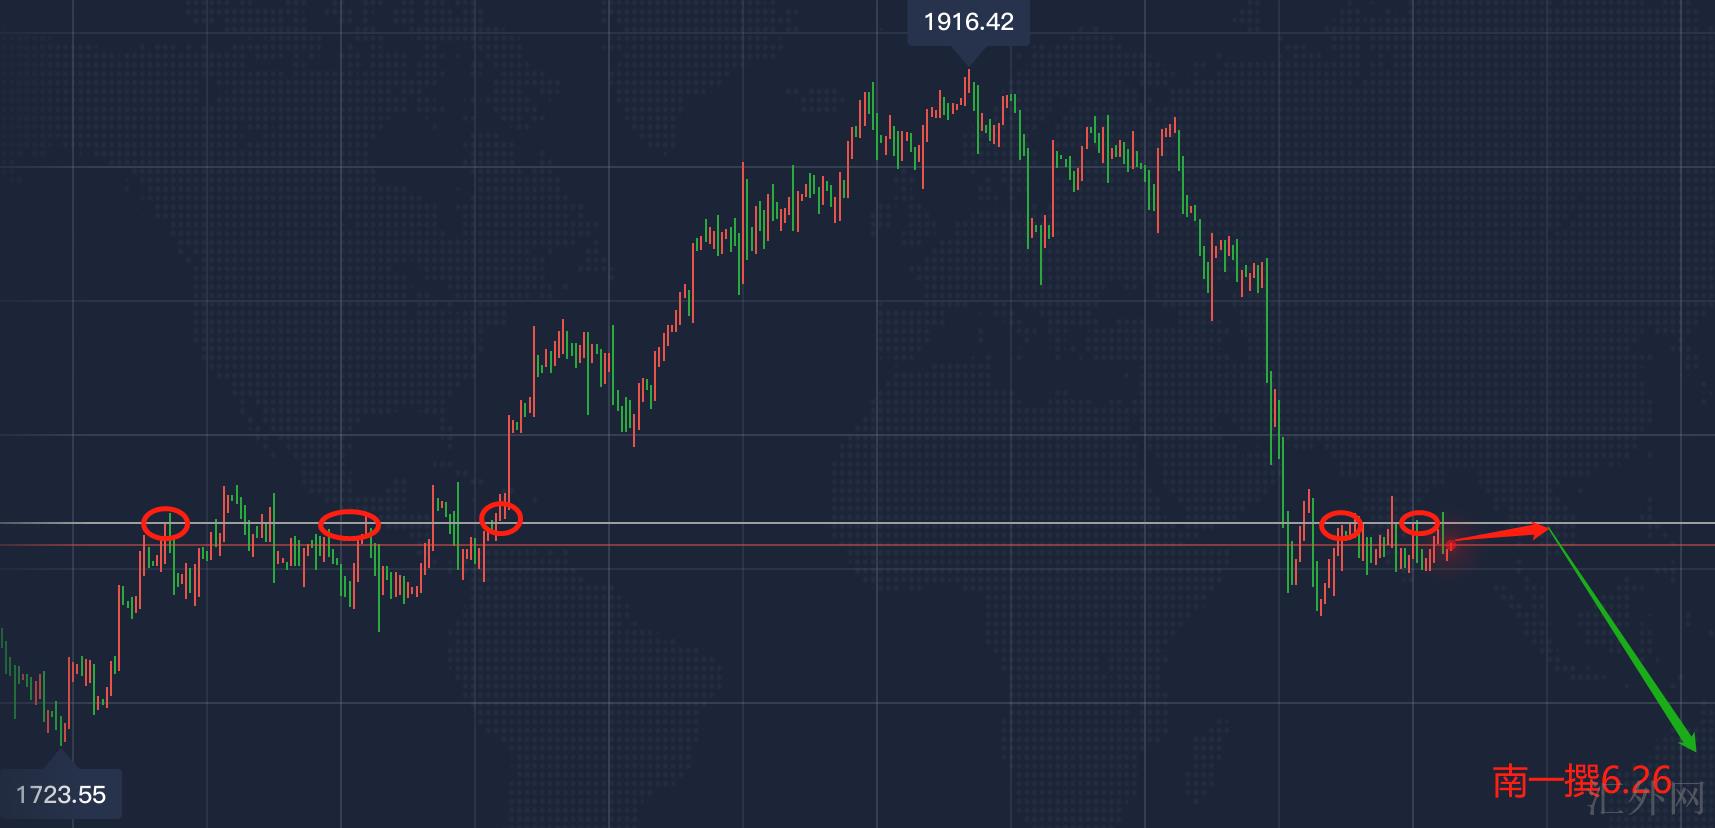This screenshot has height=828, width=1715.
Task: Click the first red circle after the sharp drop
Action: [x=1341, y=525]
